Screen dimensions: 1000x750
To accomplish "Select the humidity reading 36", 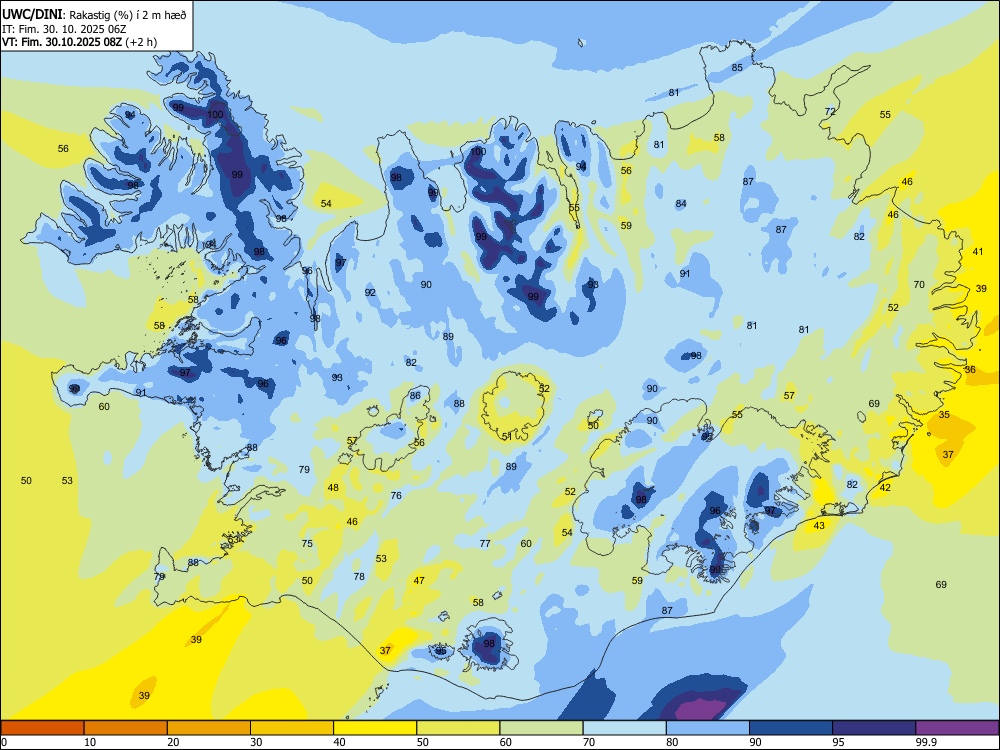I will [x=970, y=370].
